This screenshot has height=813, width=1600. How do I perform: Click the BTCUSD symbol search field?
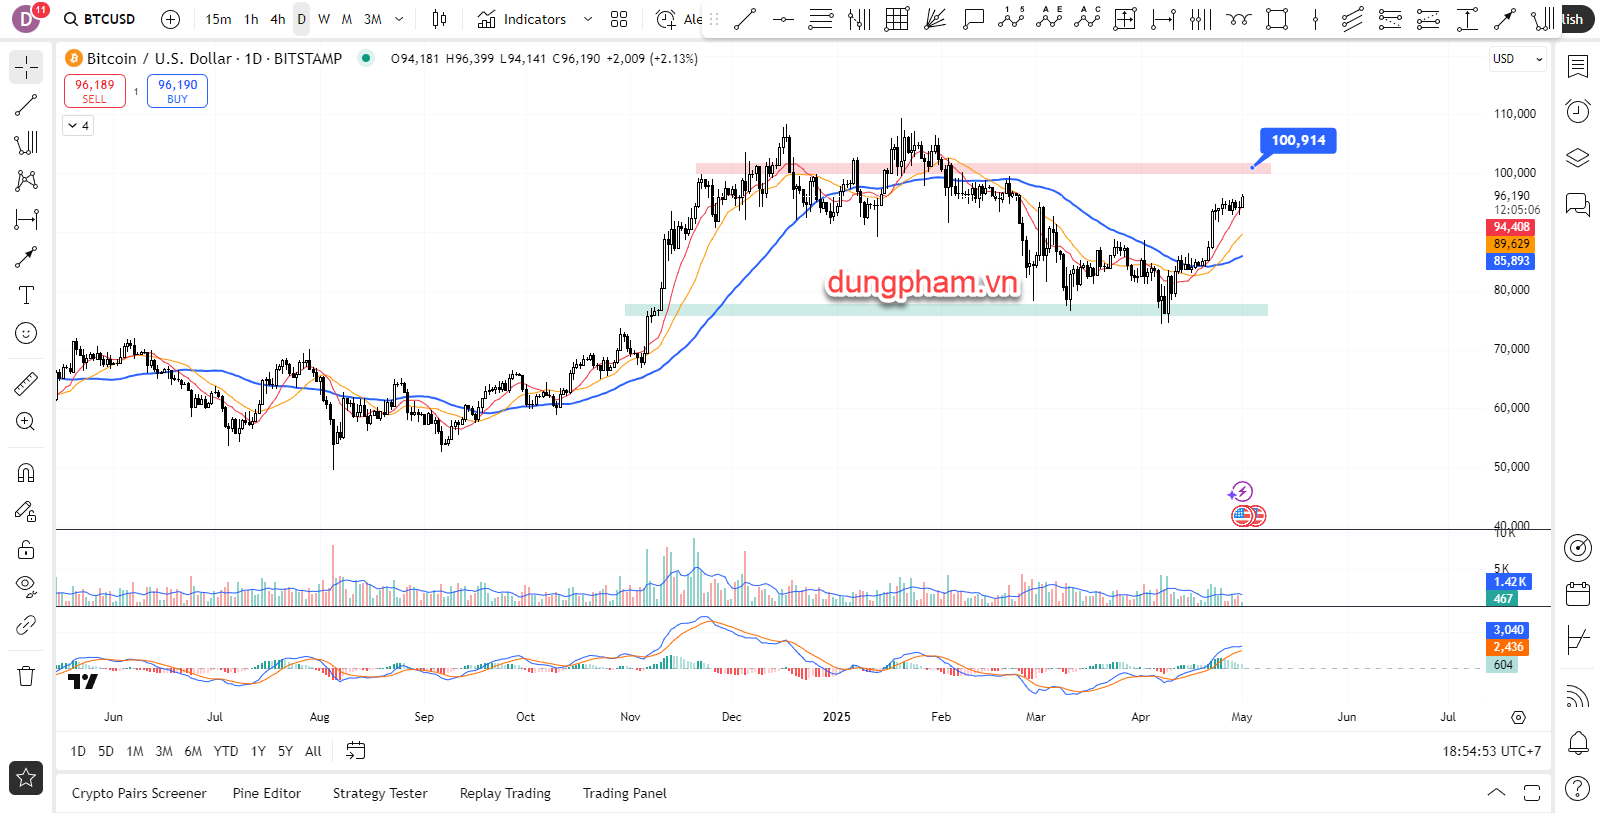pos(100,19)
